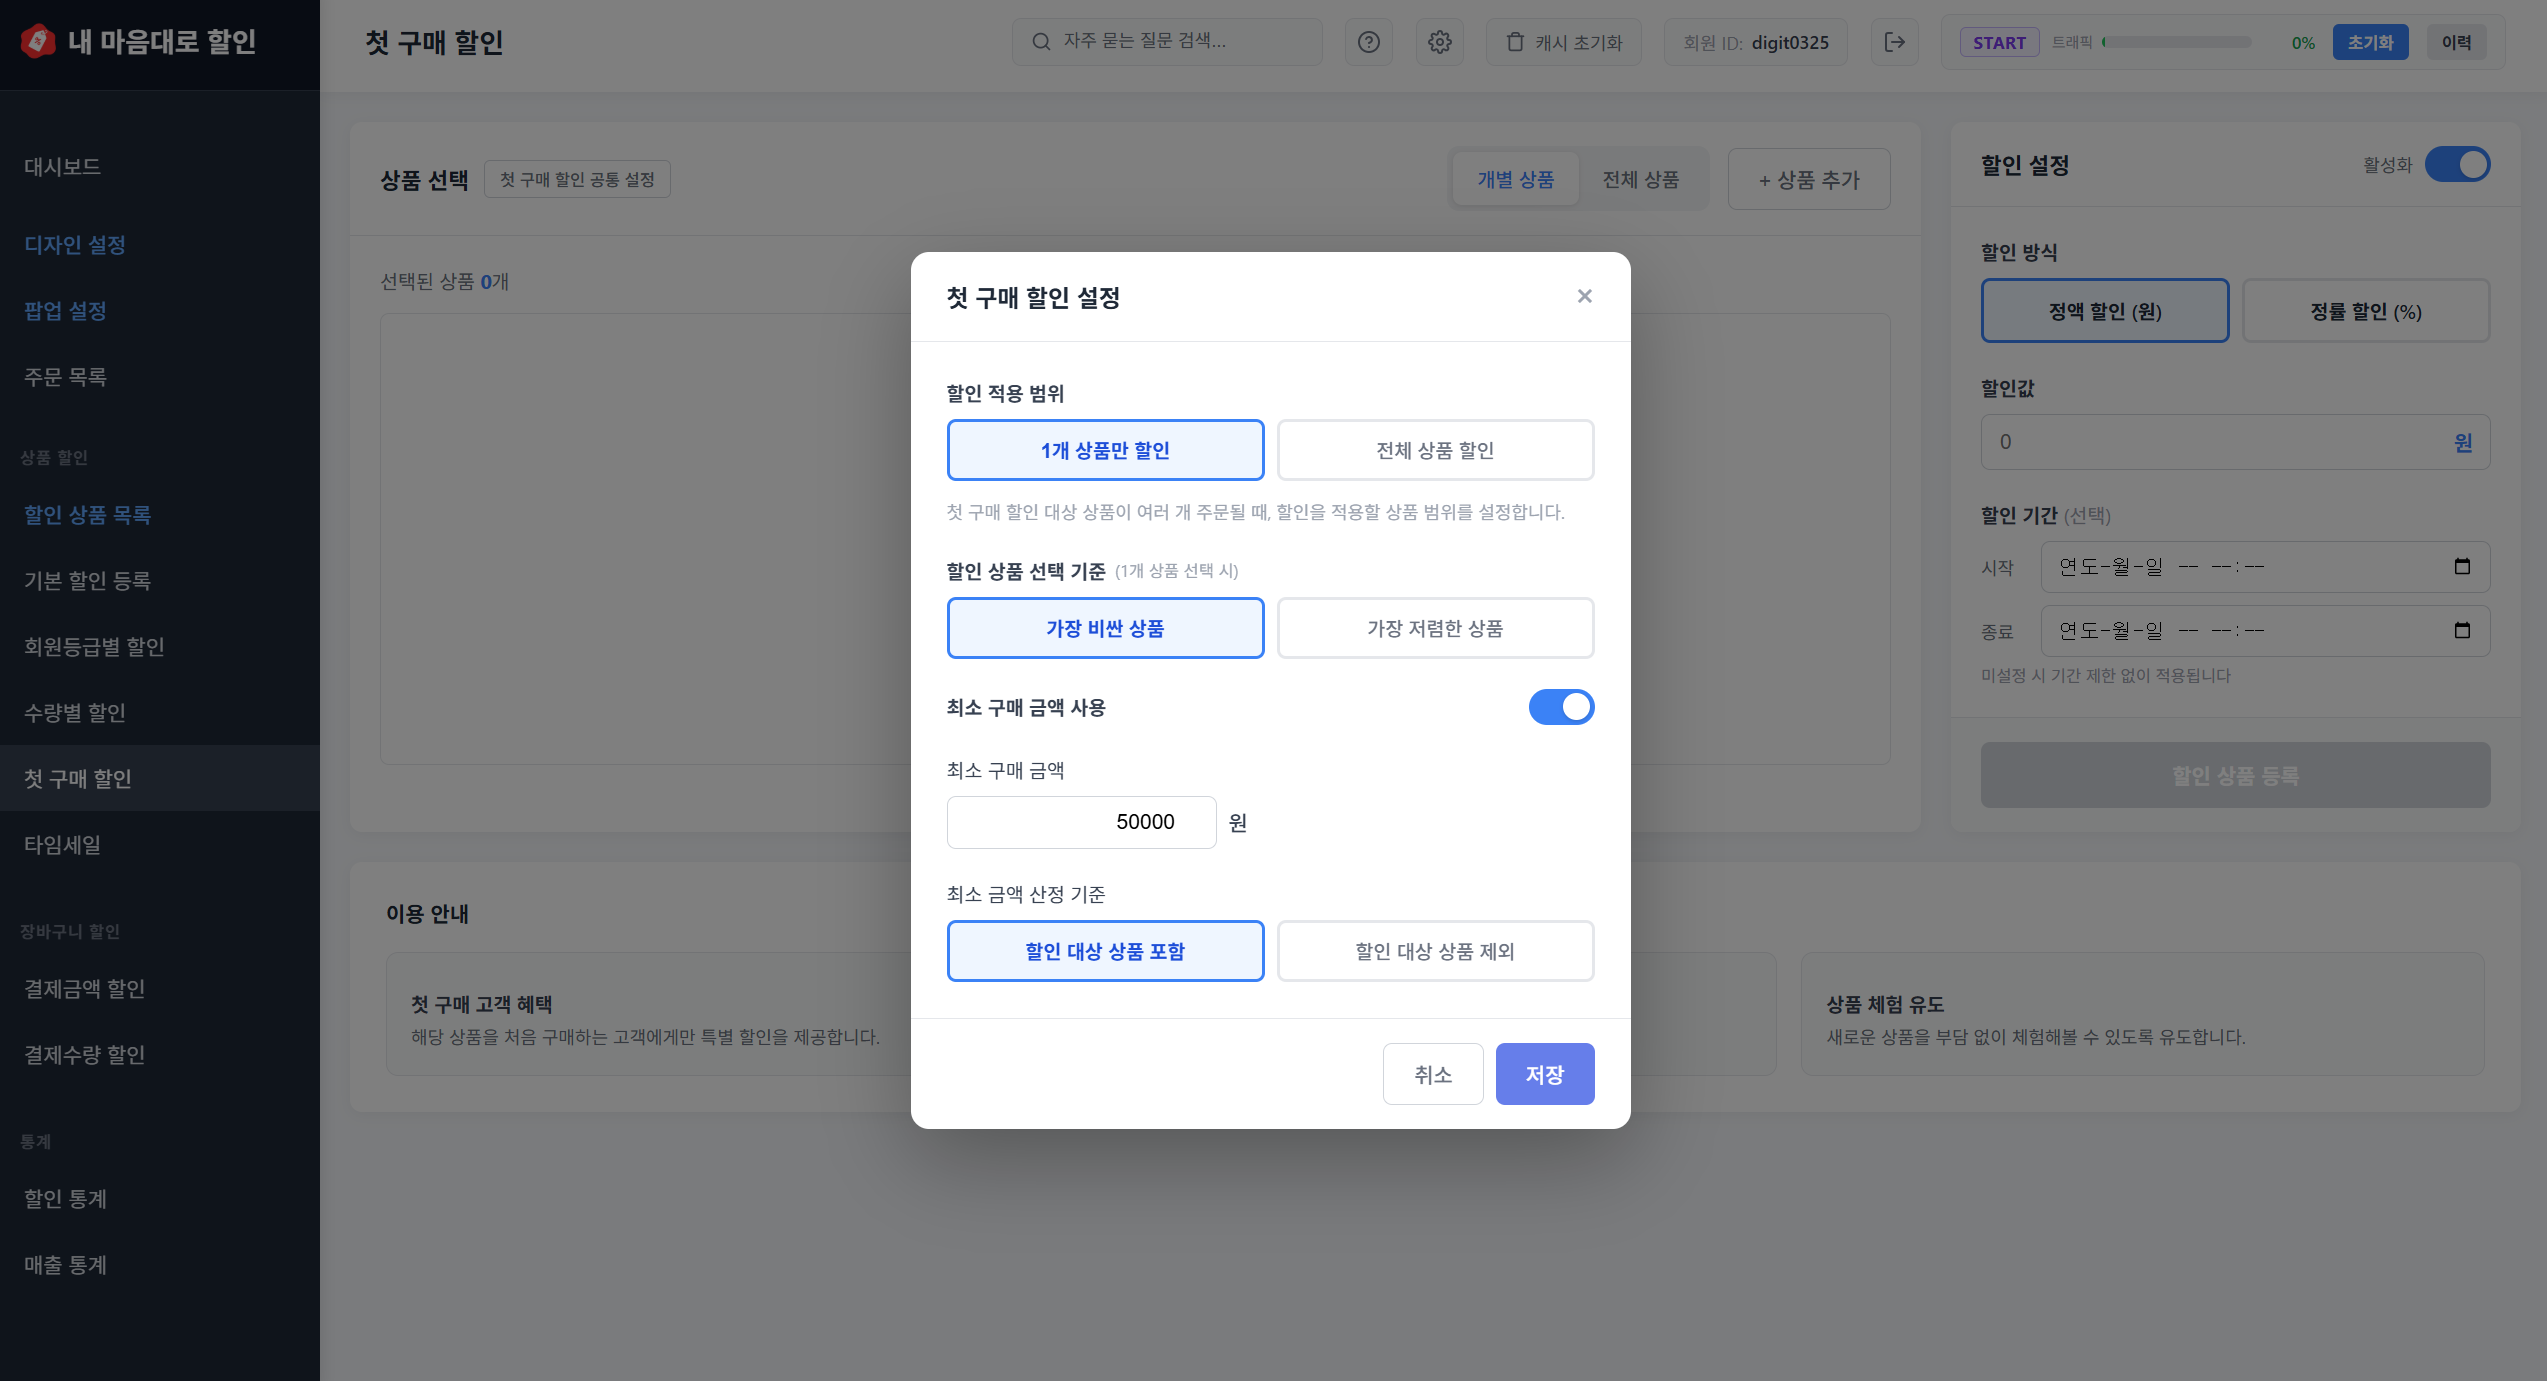Select exclude discount target products
The width and height of the screenshot is (2547, 1381).
click(x=1434, y=951)
